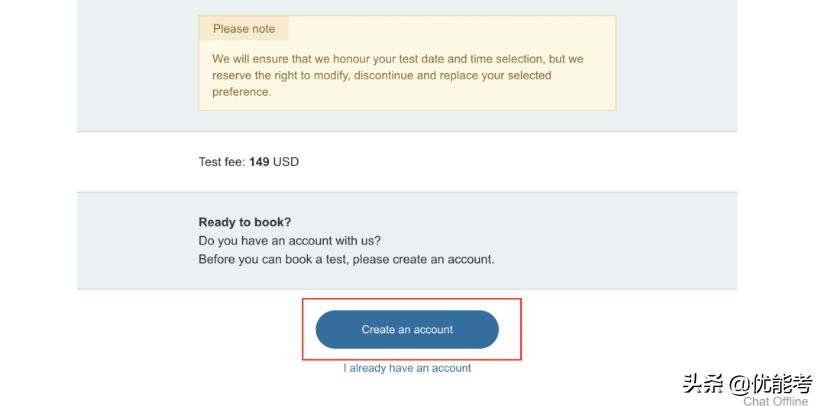
Task: Click the 'Please note' label tab
Action: (x=244, y=29)
